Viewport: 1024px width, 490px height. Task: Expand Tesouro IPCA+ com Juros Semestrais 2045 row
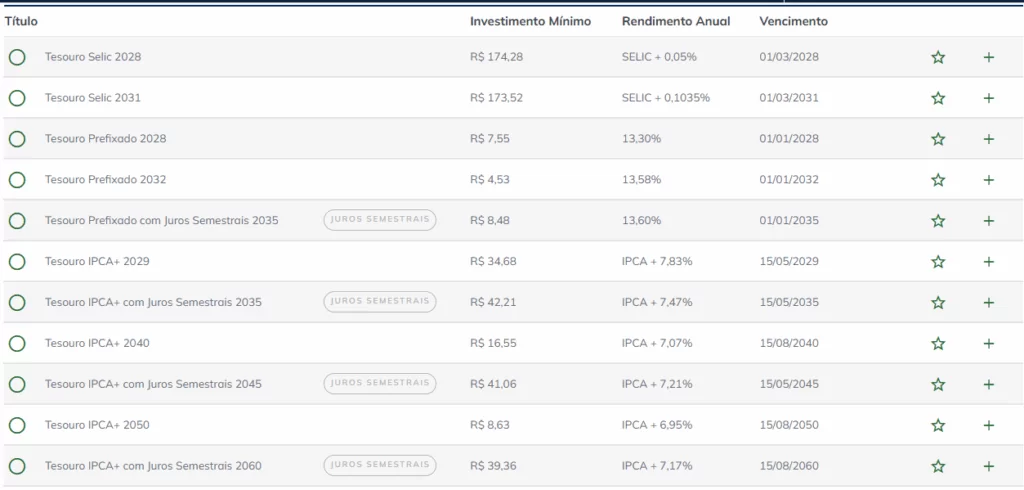[x=989, y=384]
